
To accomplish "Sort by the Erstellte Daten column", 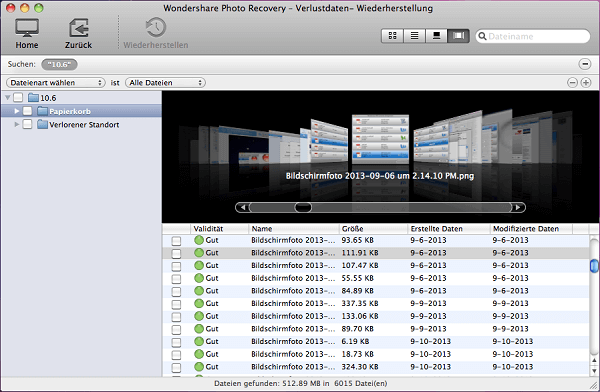I will pyautogui.click(x=449, y=229).
